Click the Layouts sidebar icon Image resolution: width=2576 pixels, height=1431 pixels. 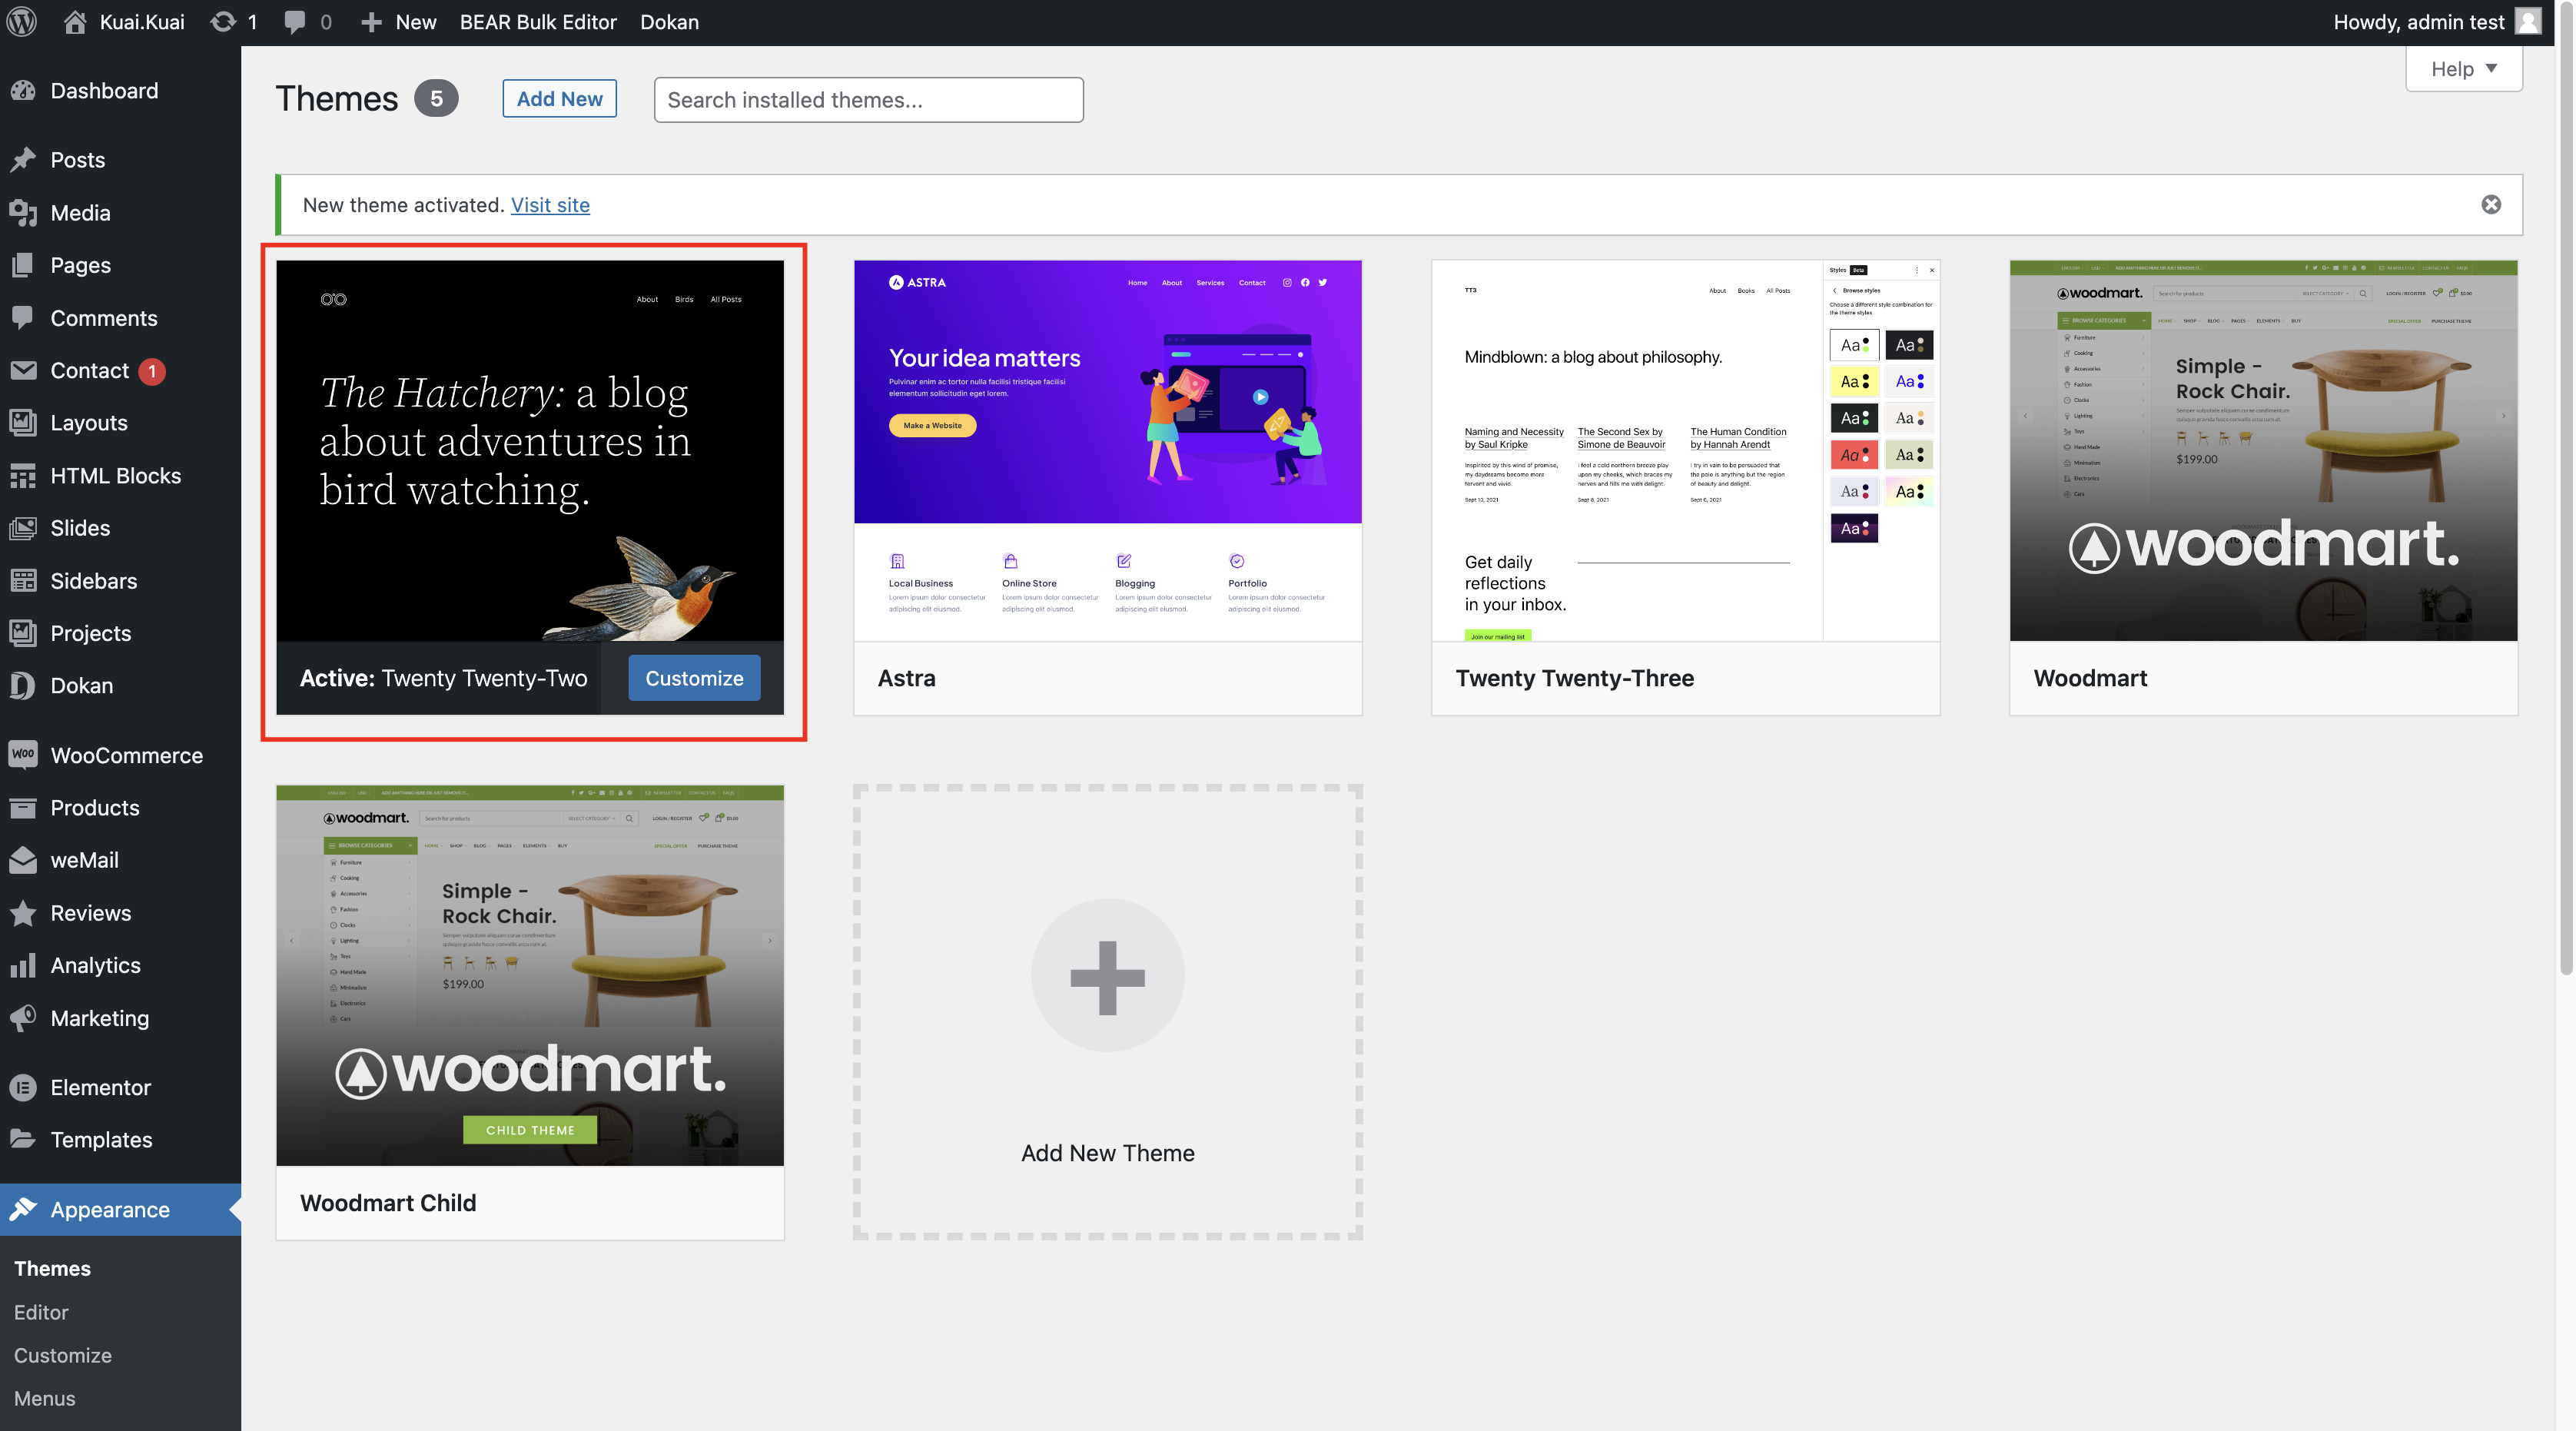click(x=23, y=423)
